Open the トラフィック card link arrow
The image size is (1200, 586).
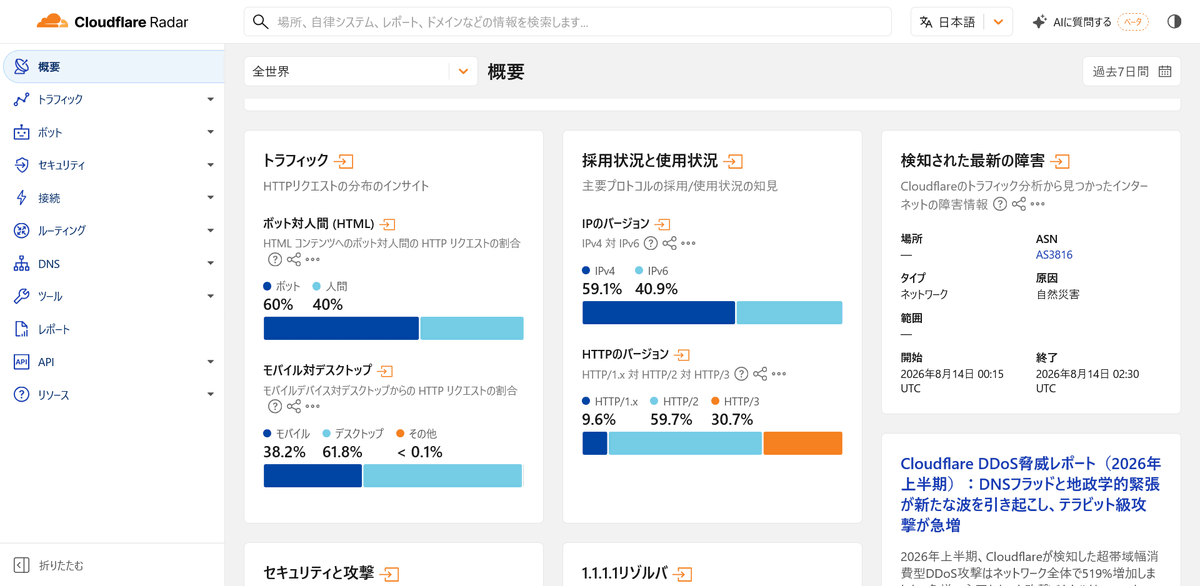click(x=345, y=161)
